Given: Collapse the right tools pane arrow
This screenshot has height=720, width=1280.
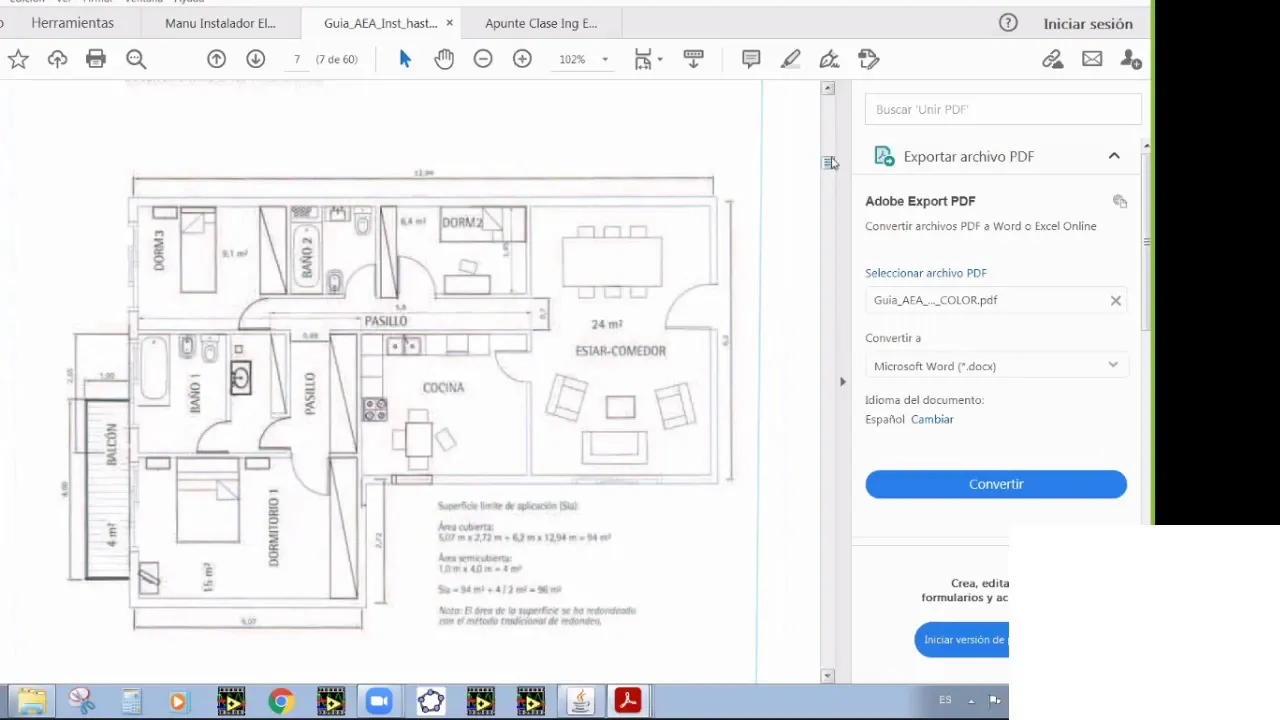Looking at the screenshot, I should (x=842, y=381).
